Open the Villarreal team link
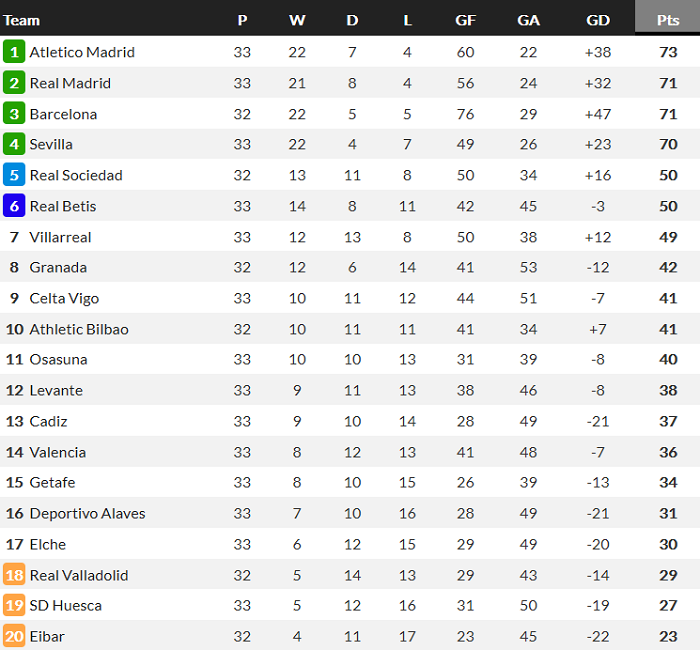This screenshot has height=650, width=700. (x=60, y=237)
